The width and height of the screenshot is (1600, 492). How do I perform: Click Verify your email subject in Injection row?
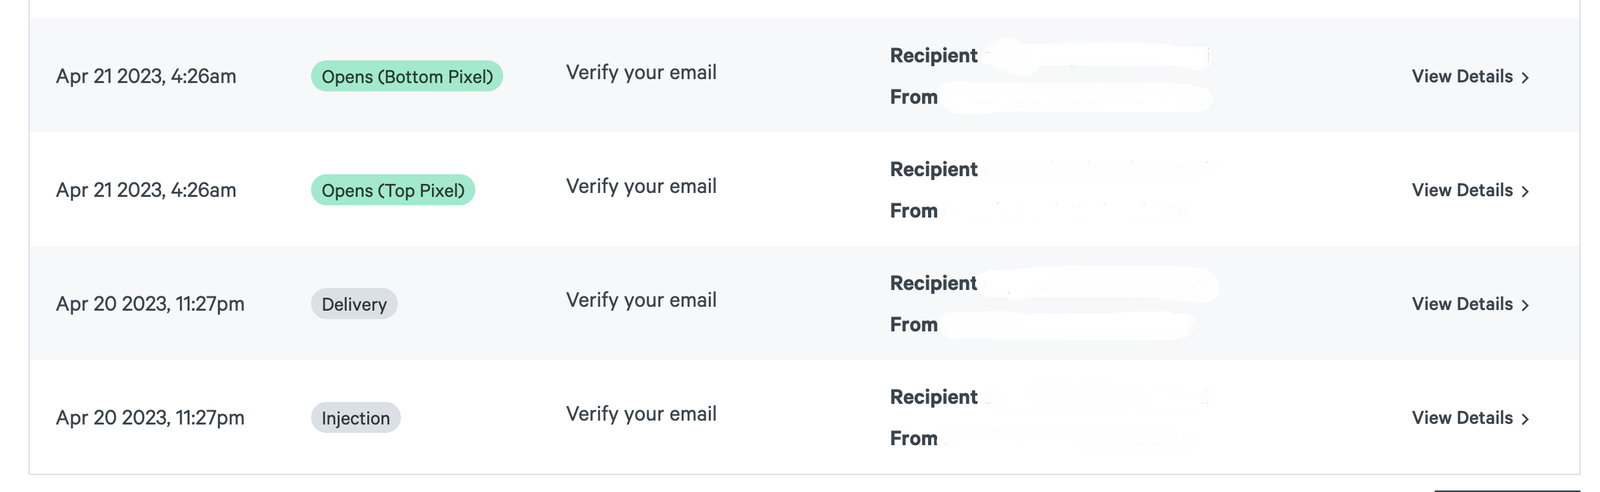pyautogui.click(x=641, y=414)
